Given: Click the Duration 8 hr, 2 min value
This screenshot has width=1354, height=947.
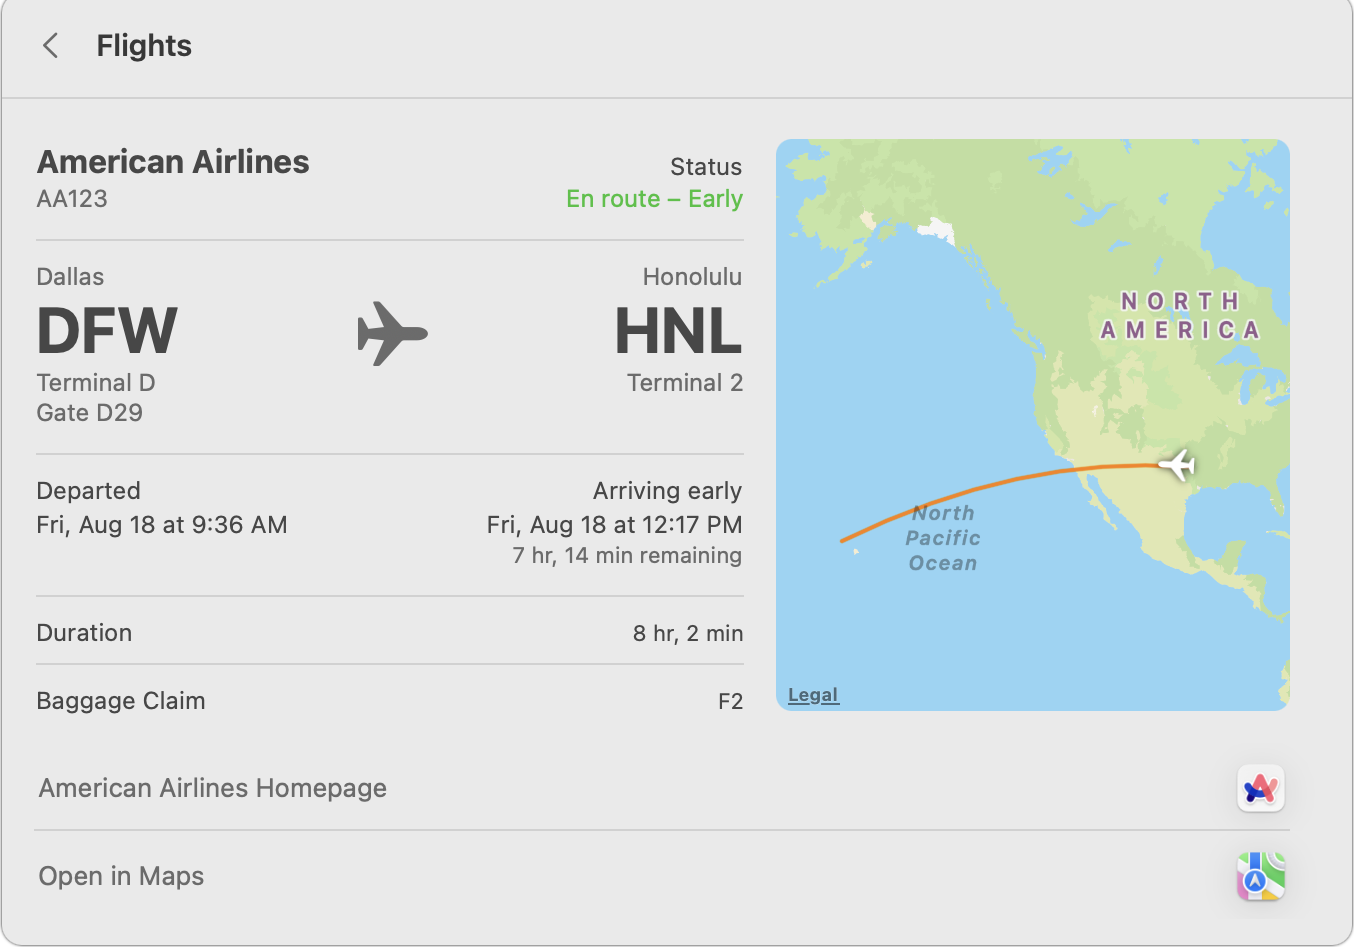Looking at the screenshot, I should 688,633.
